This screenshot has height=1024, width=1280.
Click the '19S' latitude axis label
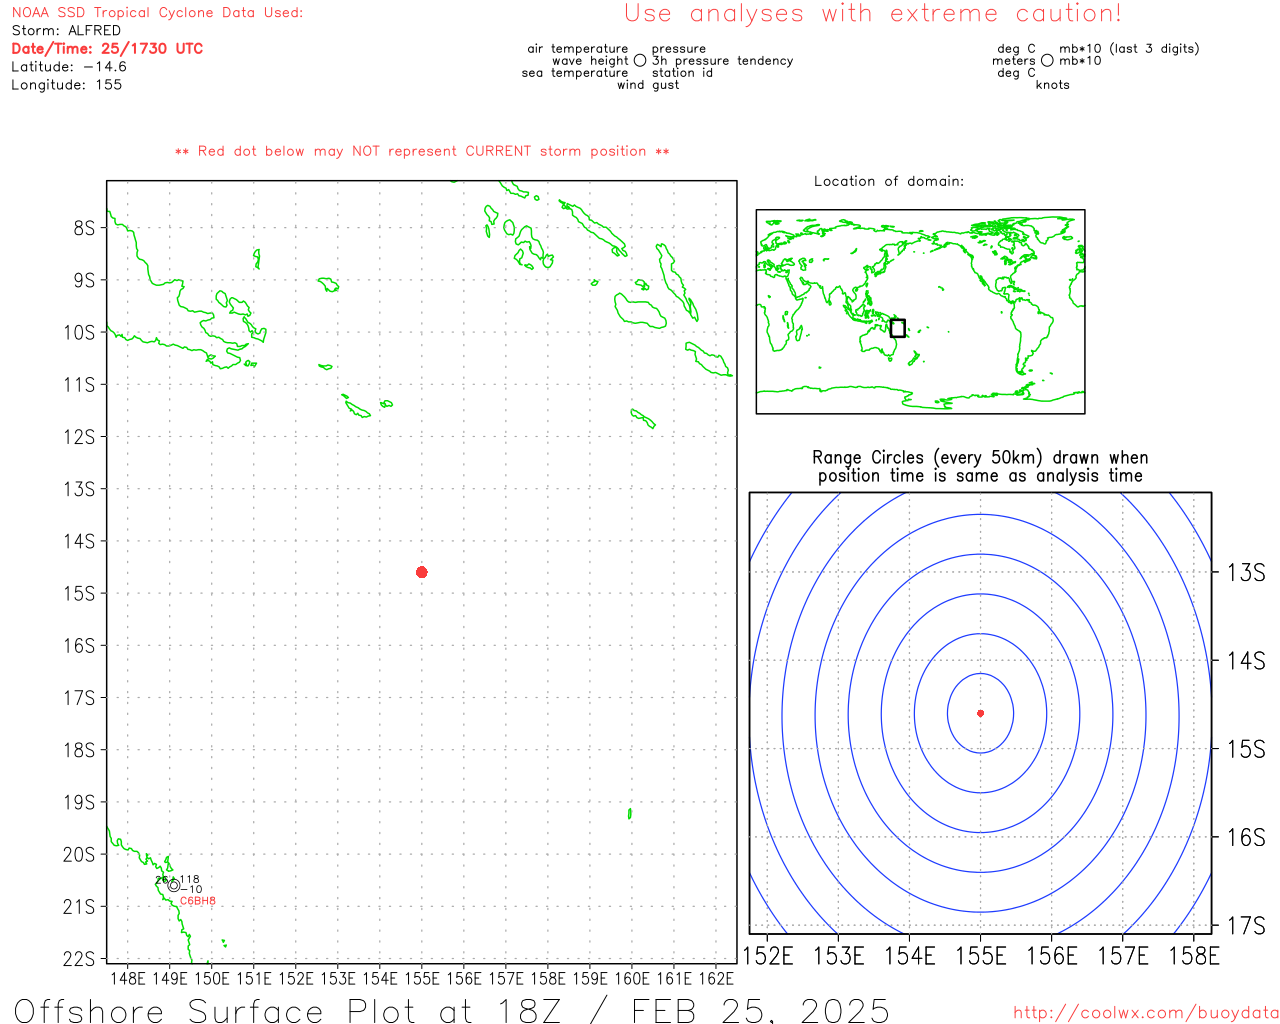click(x=79, y=802)
